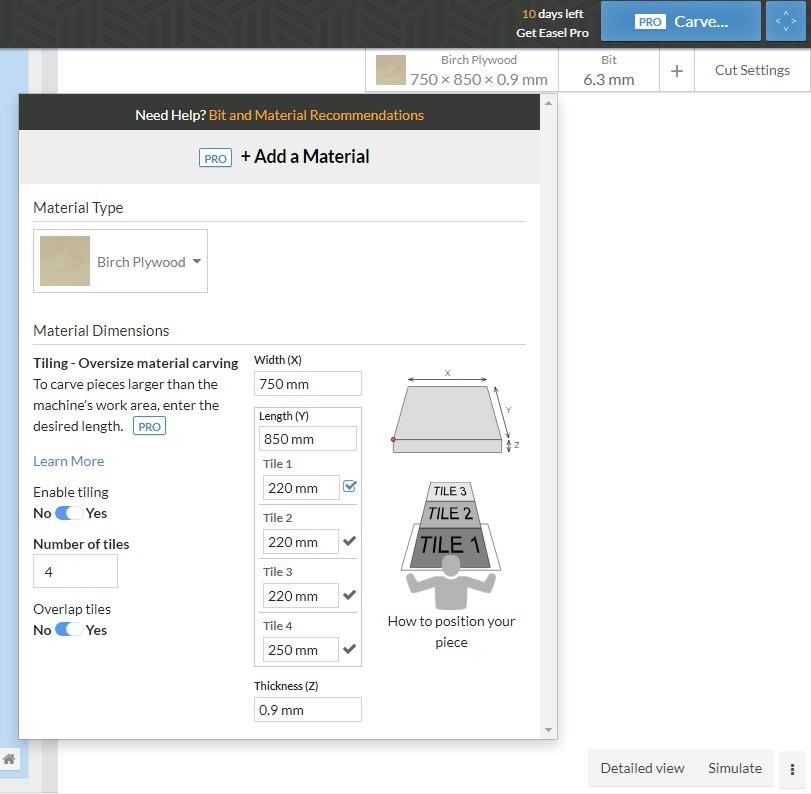Open the three-dot menu beside Simulate

click(792, 769)
